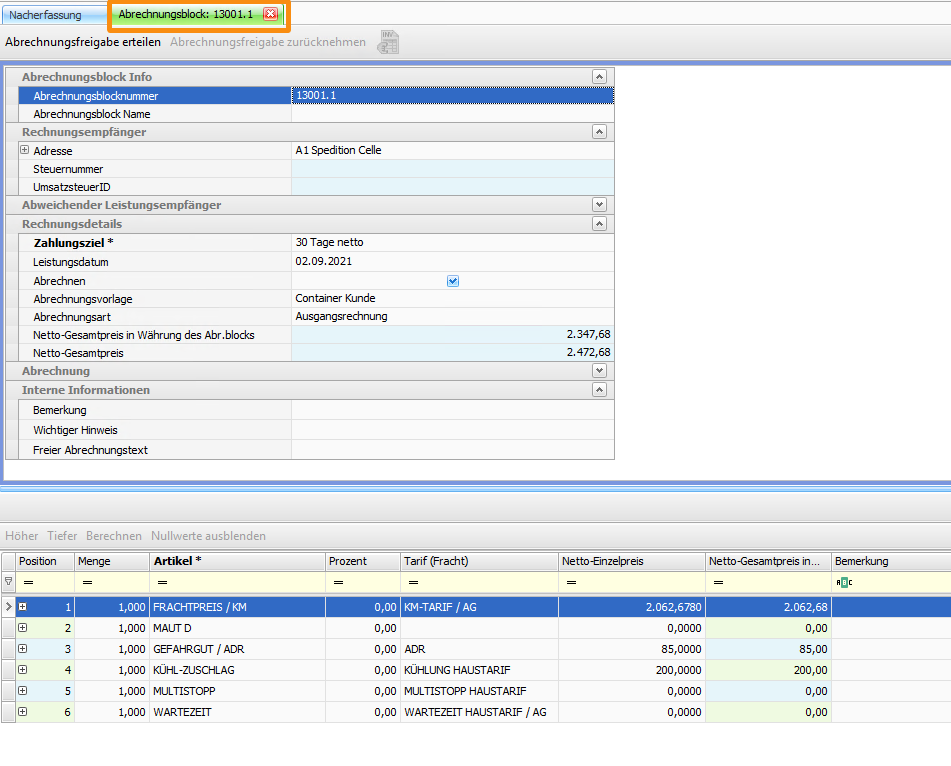Close the Abrechnungsblock 13001.1 tab
Image resolution: width=951 pixels, height=766 pixels.
[270, 14]
